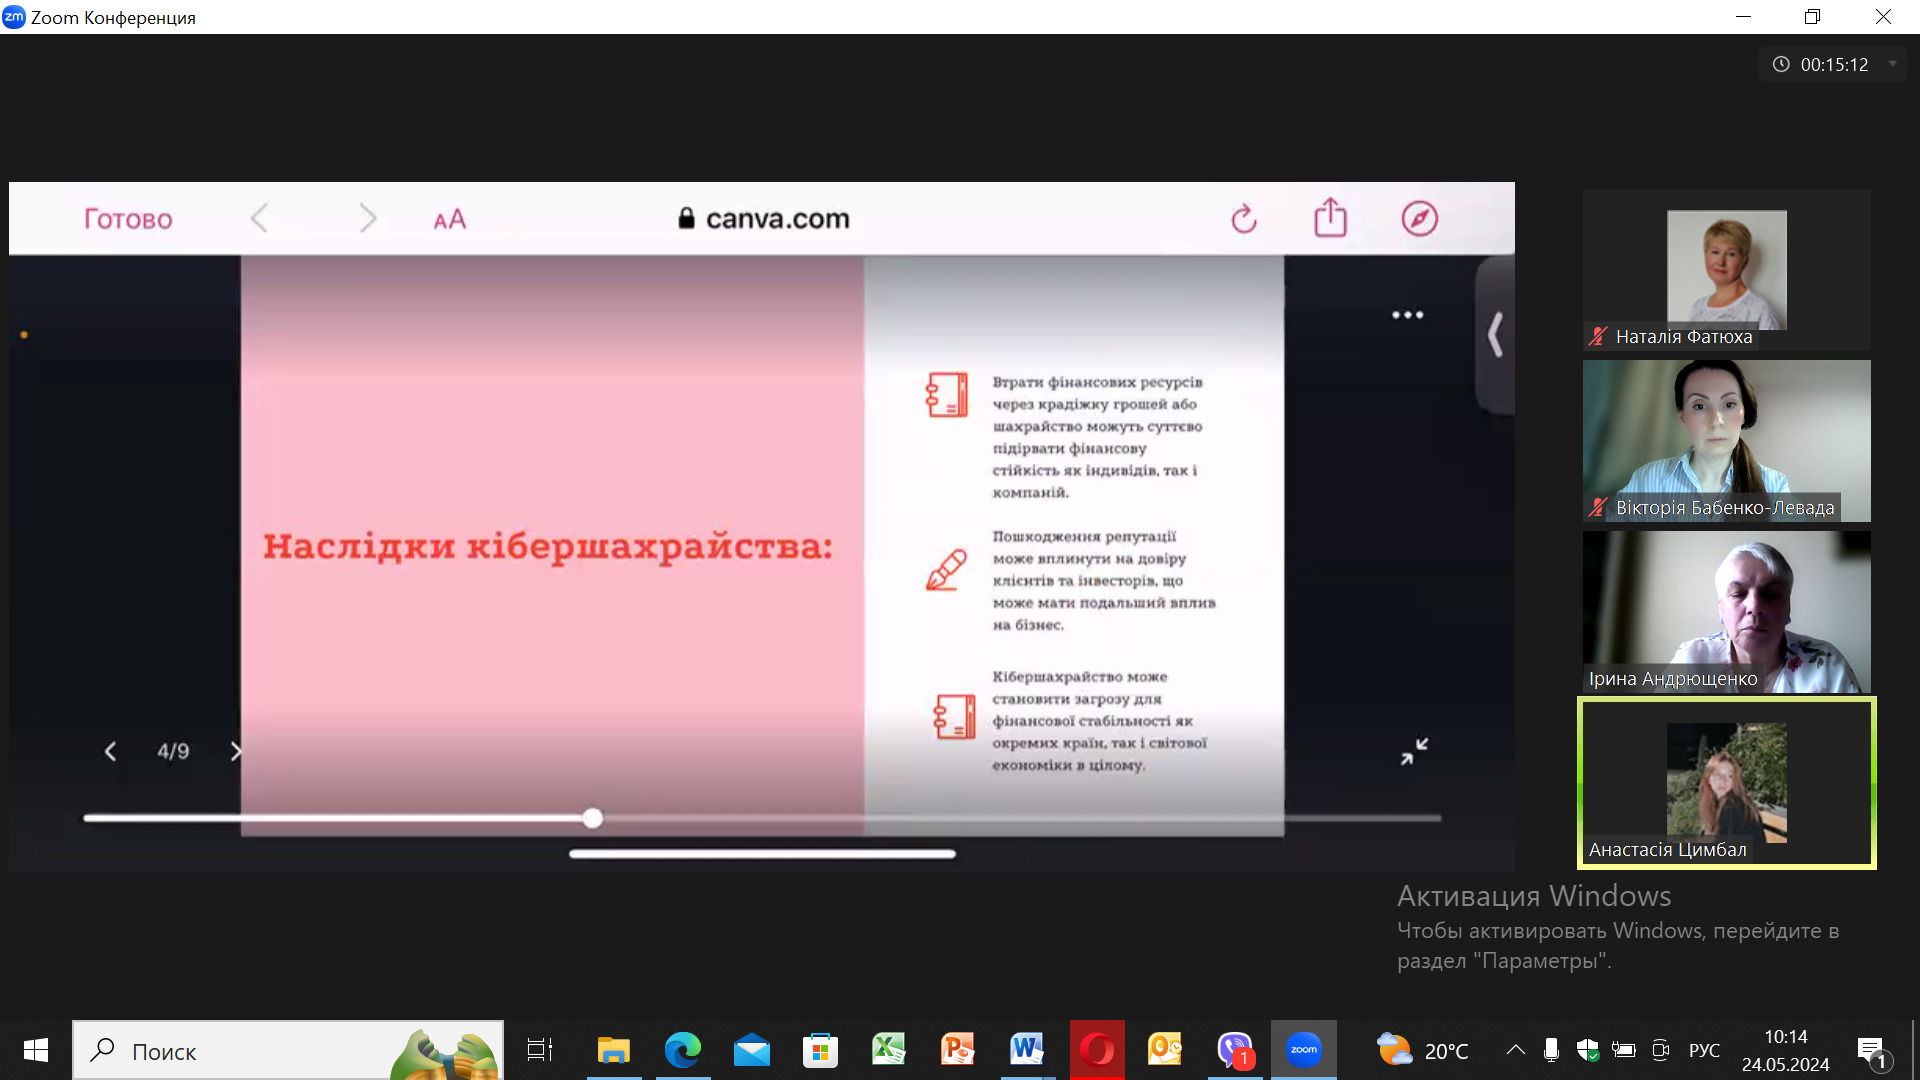Open PowerPoint from the taskbar
This screenshot has width=1920, height=1080.
[957, 1050]
